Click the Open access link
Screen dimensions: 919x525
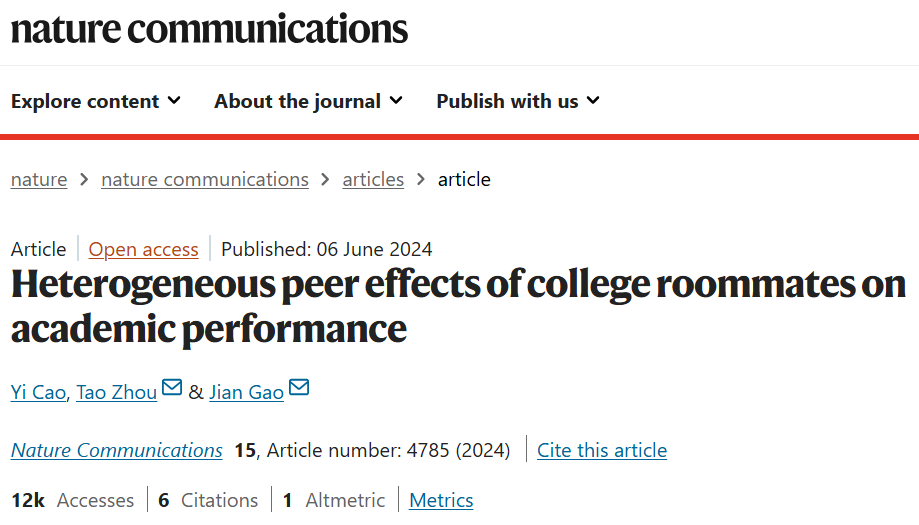click(x=144, y=249)
